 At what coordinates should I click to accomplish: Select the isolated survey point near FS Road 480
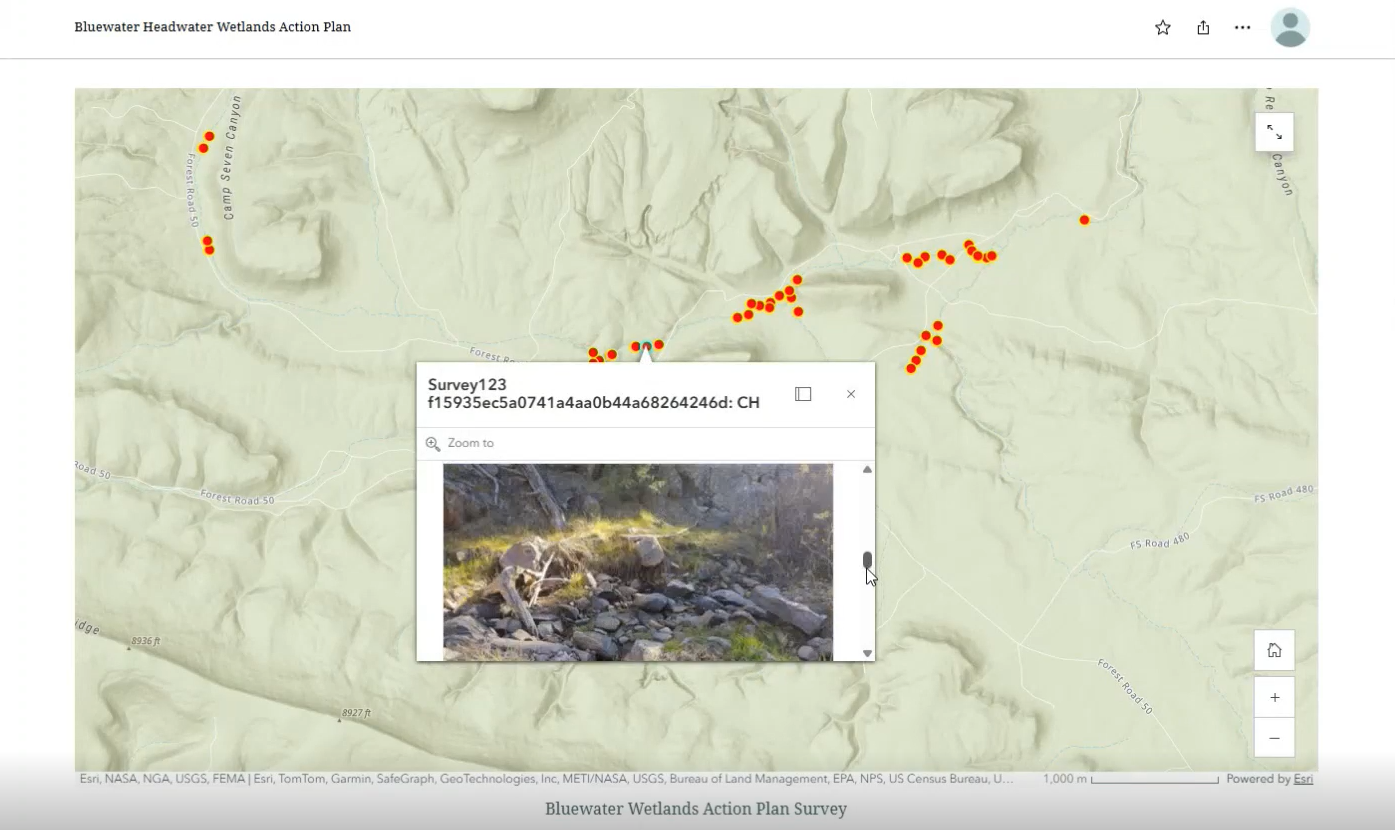[1083, 218]
